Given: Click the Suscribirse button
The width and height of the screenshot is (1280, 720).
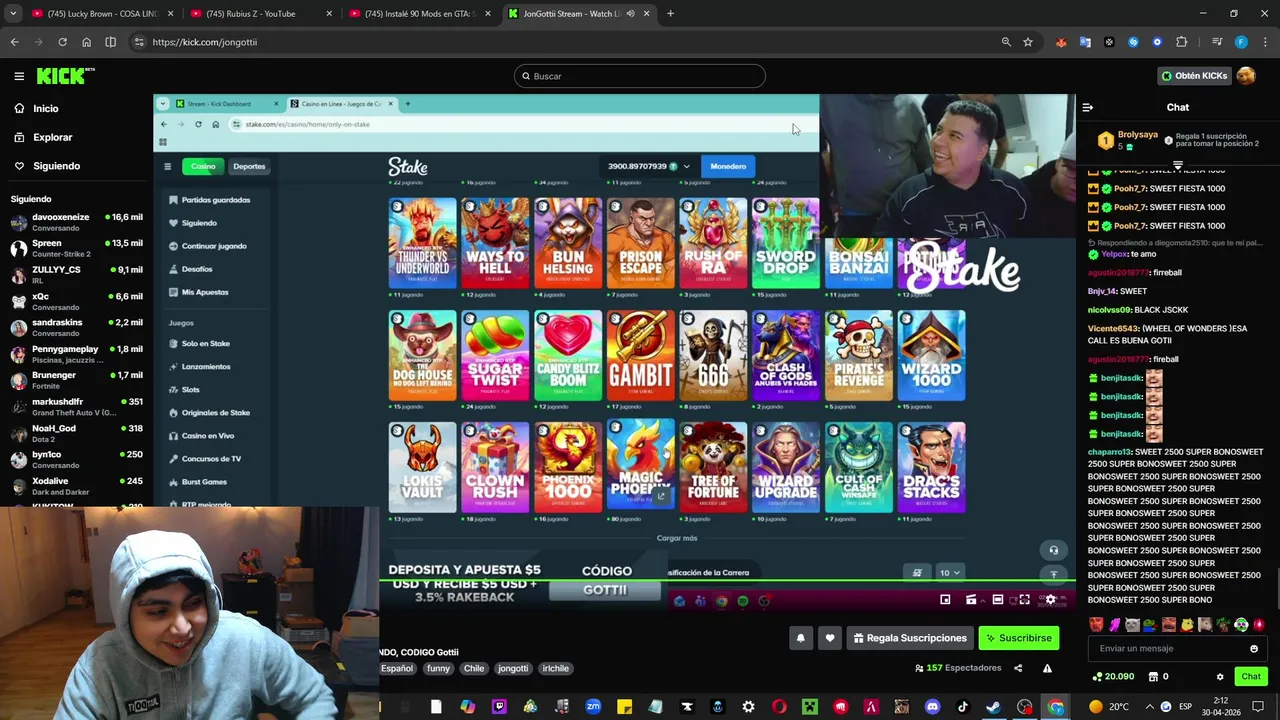Looking at the screenshot, I should pos(1018,638).
